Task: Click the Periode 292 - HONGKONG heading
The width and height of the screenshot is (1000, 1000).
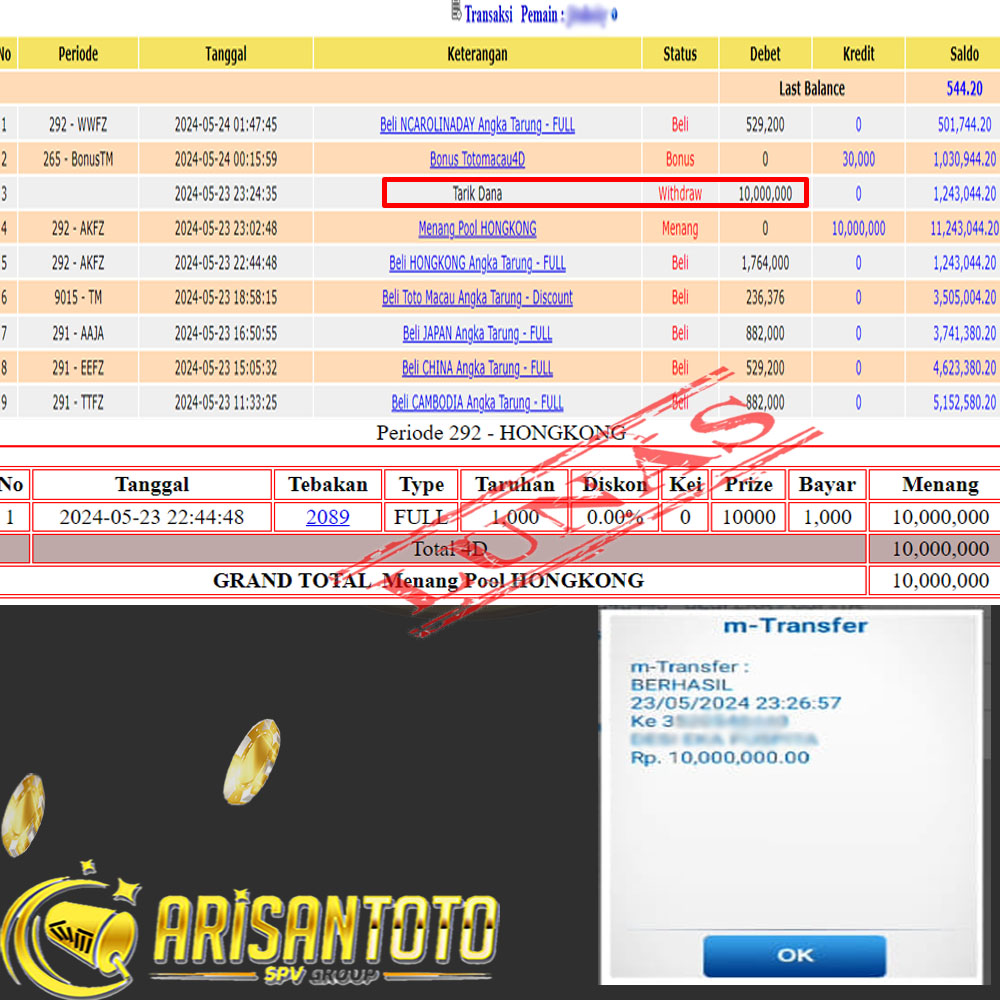Action: pyautogui.click(x=501, y=433)
